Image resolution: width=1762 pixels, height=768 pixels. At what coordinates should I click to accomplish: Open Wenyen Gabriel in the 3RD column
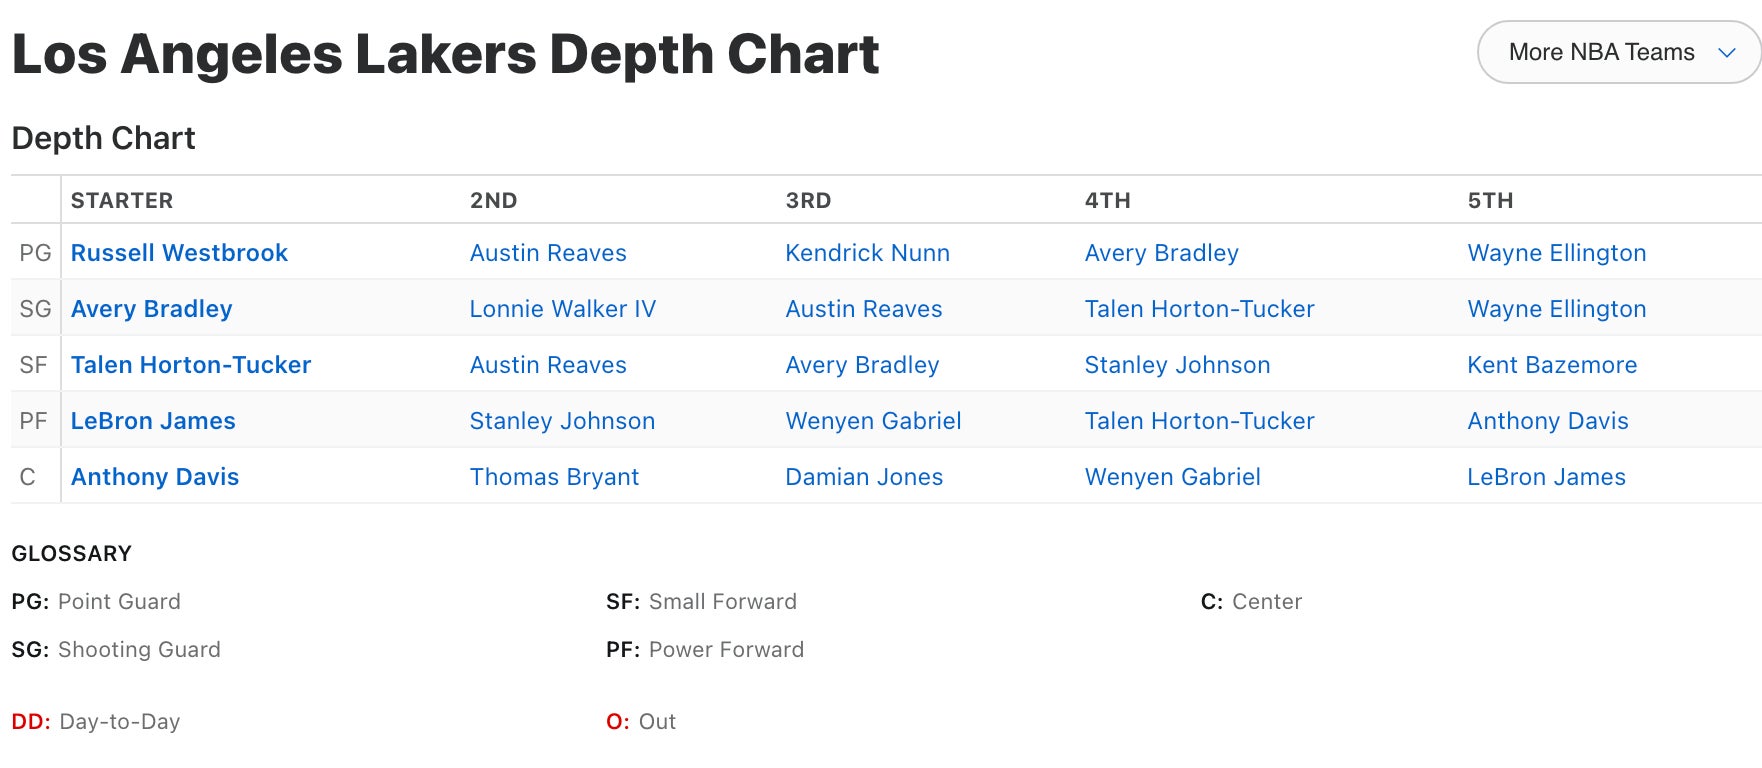[x=873, y=421]
